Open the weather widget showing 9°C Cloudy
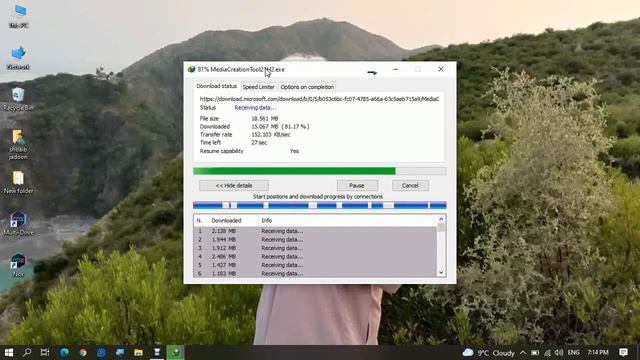The height and width of the screenshot is (360, 640). [489, 353]
